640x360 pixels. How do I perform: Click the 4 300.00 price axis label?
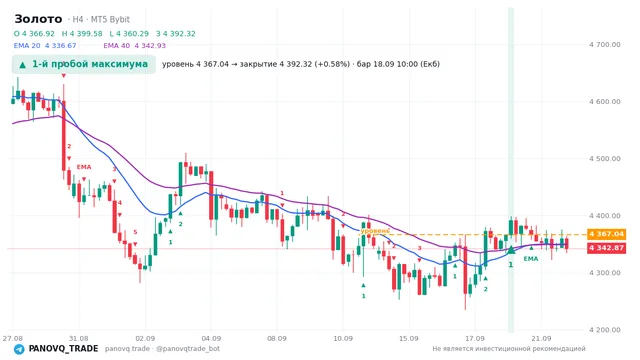click(604, 273)
